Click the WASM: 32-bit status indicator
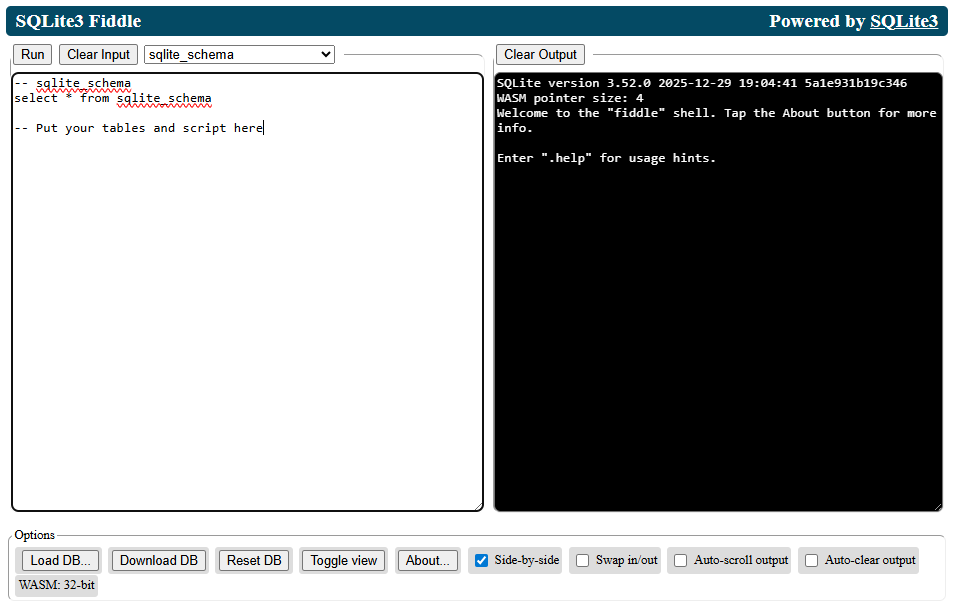Screen dimensions: 954x613 click(56, 585)
